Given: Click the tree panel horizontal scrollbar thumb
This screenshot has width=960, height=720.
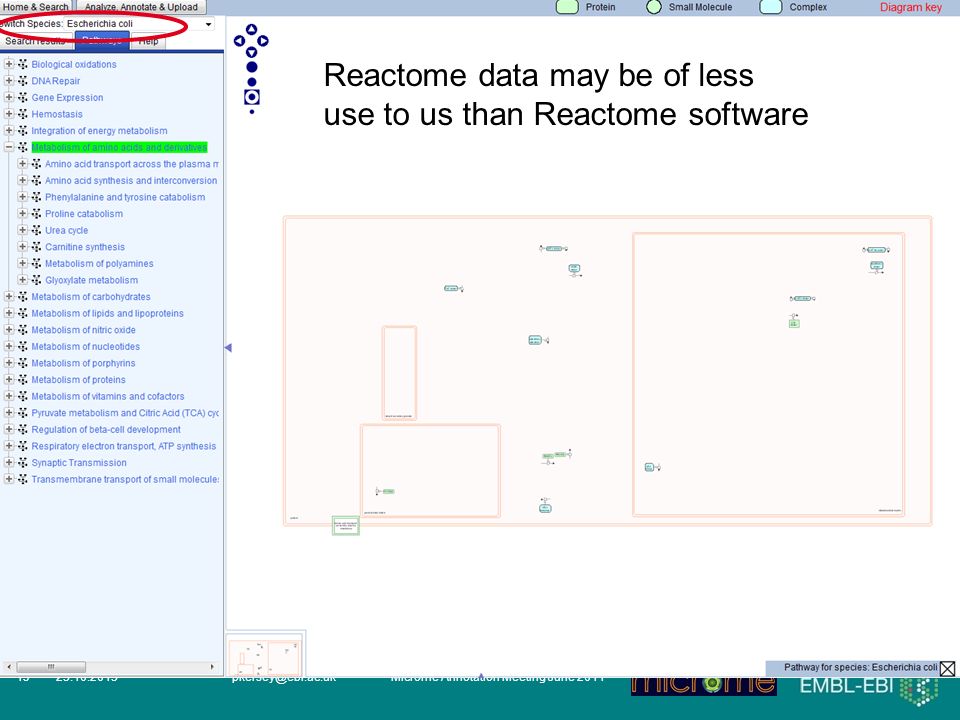Looking at the screenshot, I should click(x=51, y=667).
